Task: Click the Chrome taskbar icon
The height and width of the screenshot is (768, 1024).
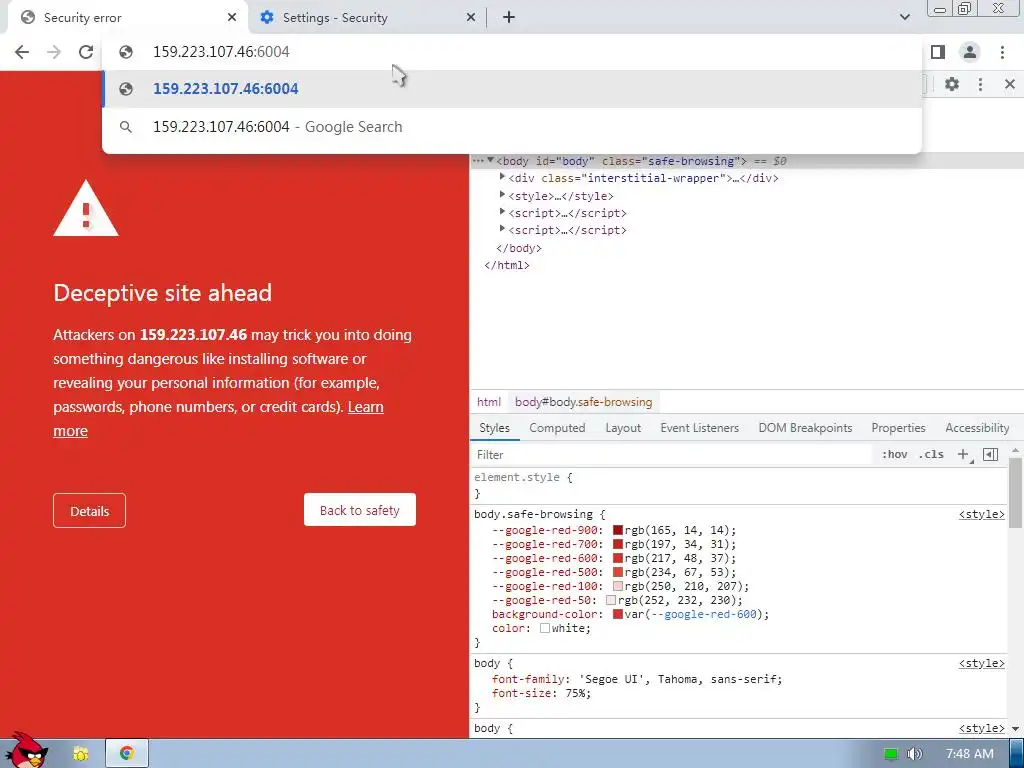Action: coord(127,754)
